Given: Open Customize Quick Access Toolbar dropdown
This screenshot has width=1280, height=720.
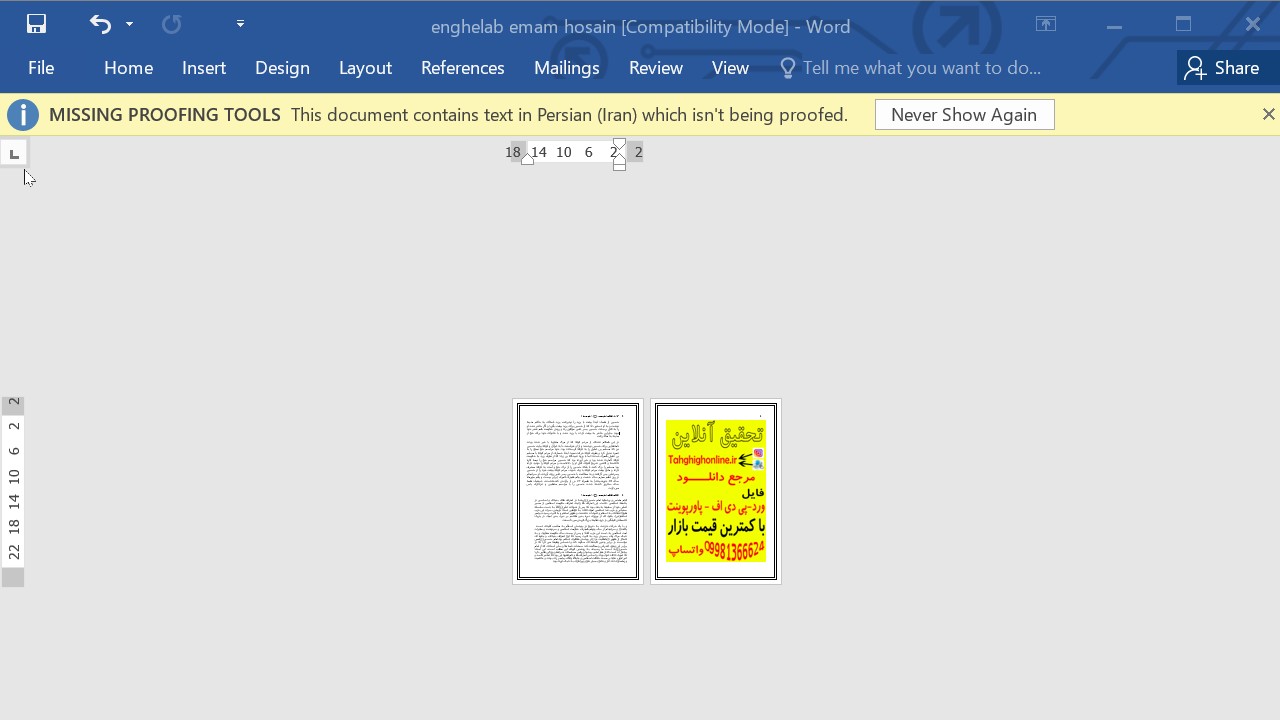Looking at the screenshot, I should point(240,24).
